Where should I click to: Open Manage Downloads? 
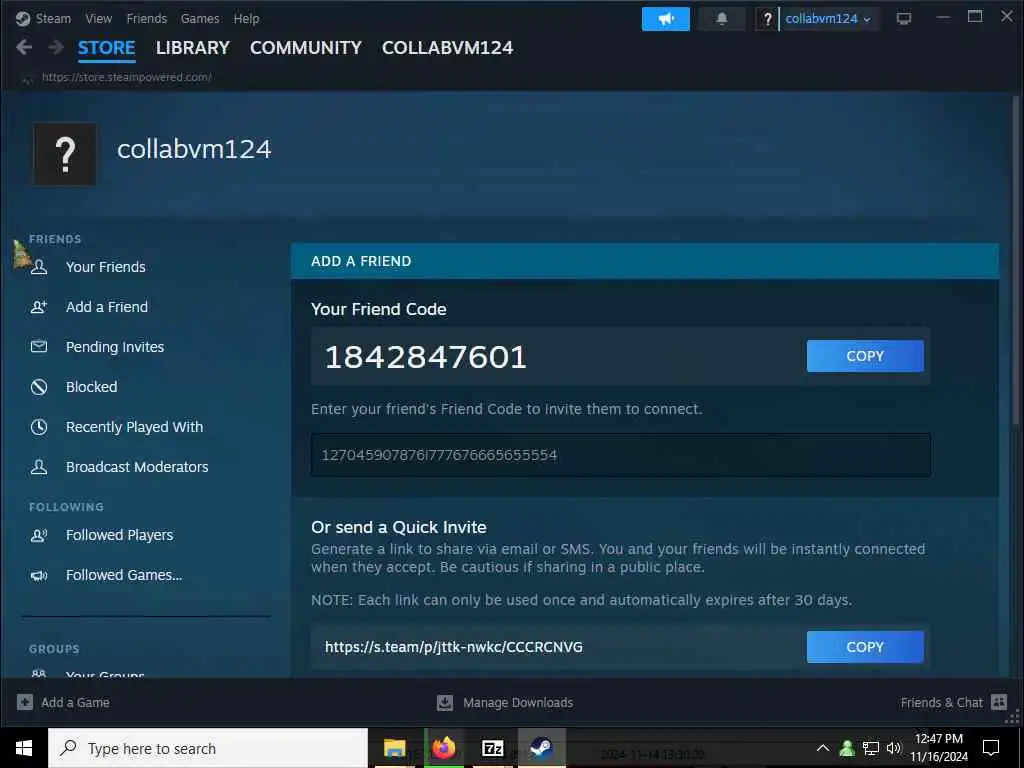tap(518, 703)
